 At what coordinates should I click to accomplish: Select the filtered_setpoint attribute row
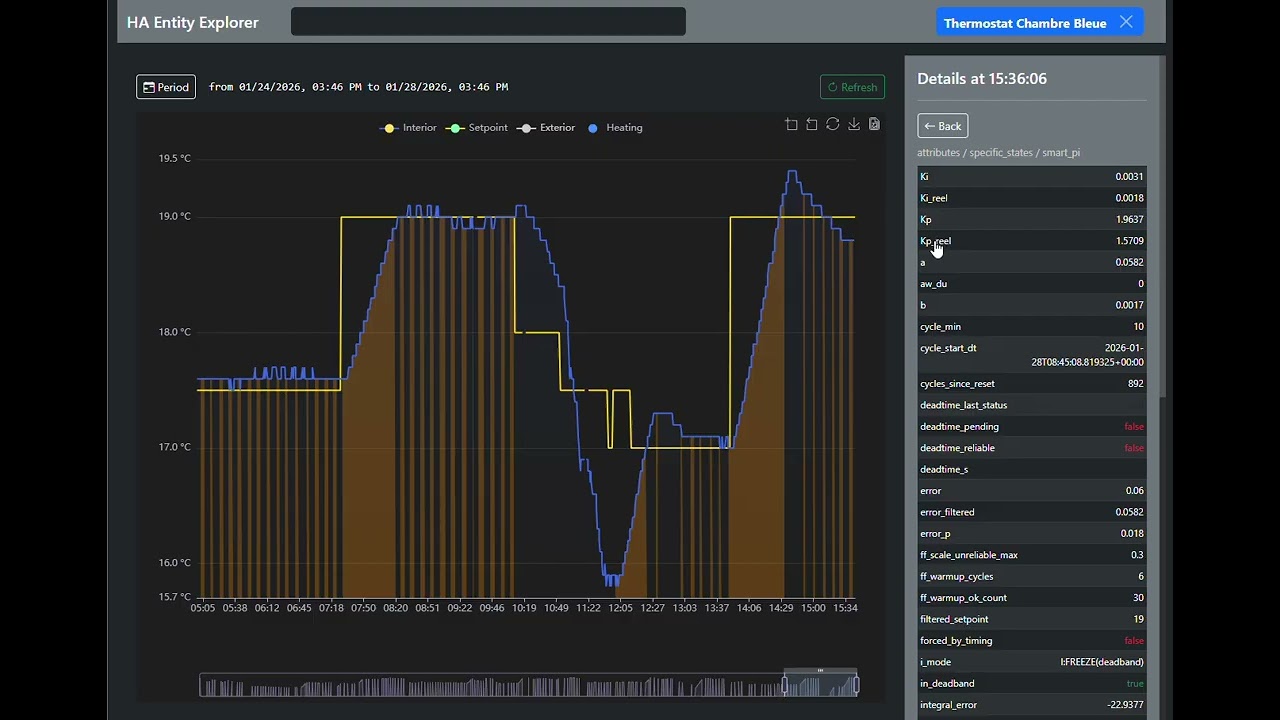coord(1031,620)
